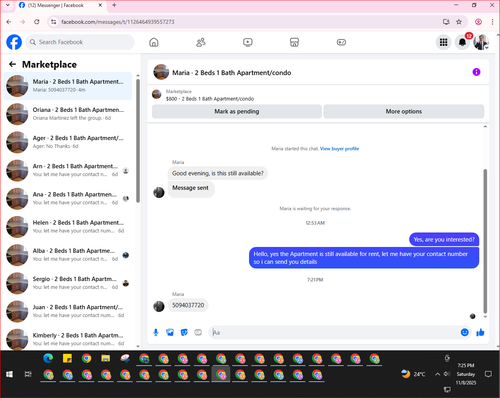This screenshot has height=398, width=500.
Task: Open a new browser tab
Action: (x=114, y=5)
